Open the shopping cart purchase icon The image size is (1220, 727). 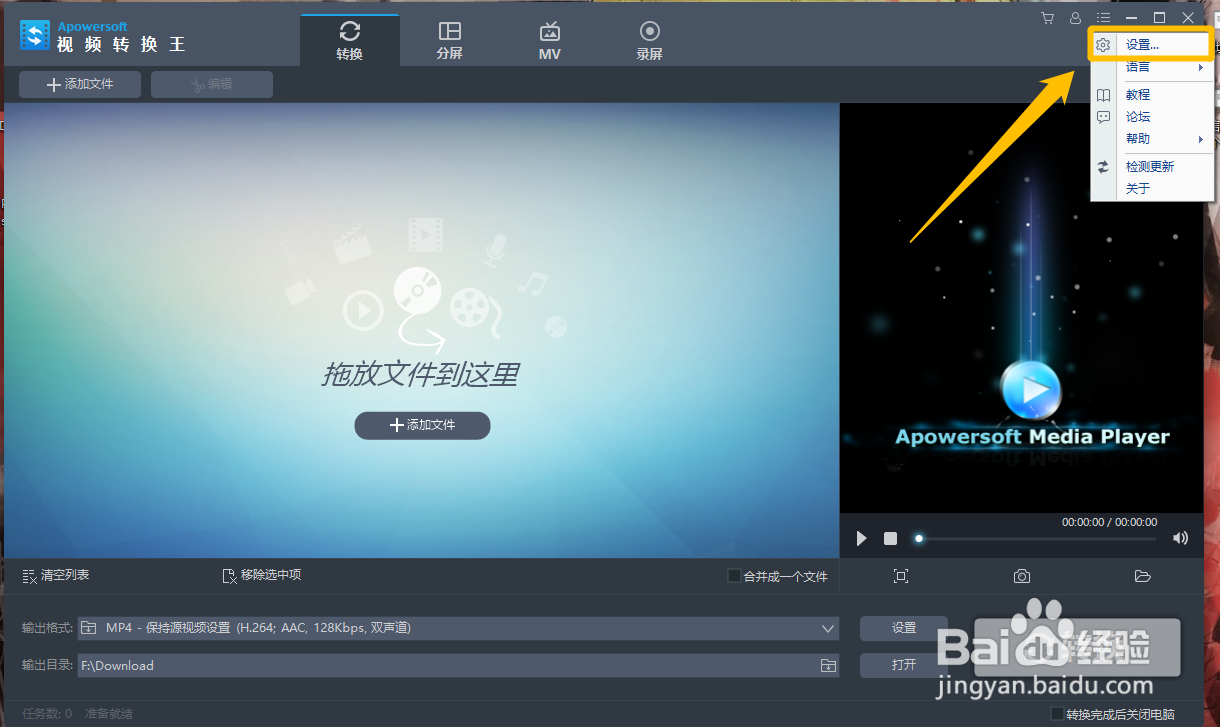click(1048, 18)
